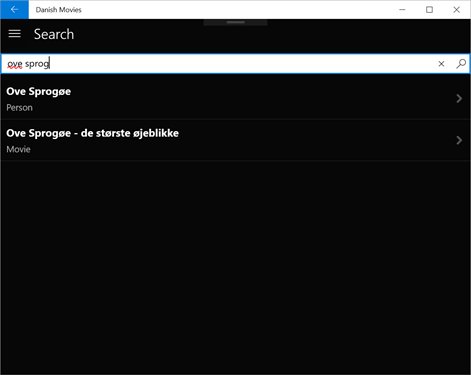Clear the search box text
The image size is (471, 375).
click(x=441, y=64)
